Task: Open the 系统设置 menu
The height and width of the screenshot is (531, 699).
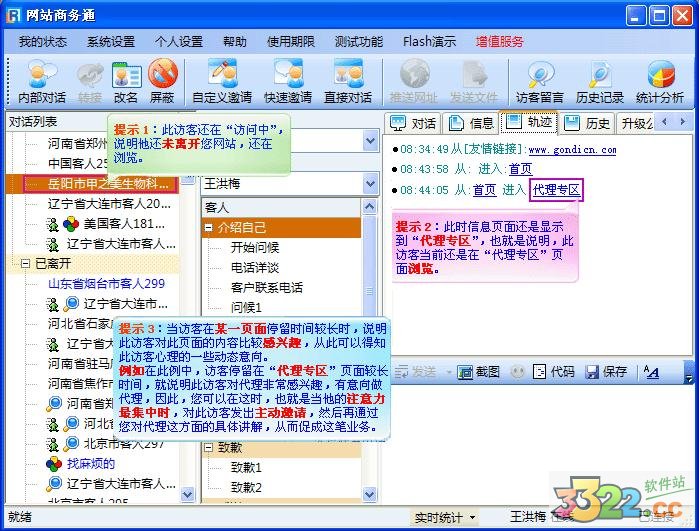Action: (111, 41)
